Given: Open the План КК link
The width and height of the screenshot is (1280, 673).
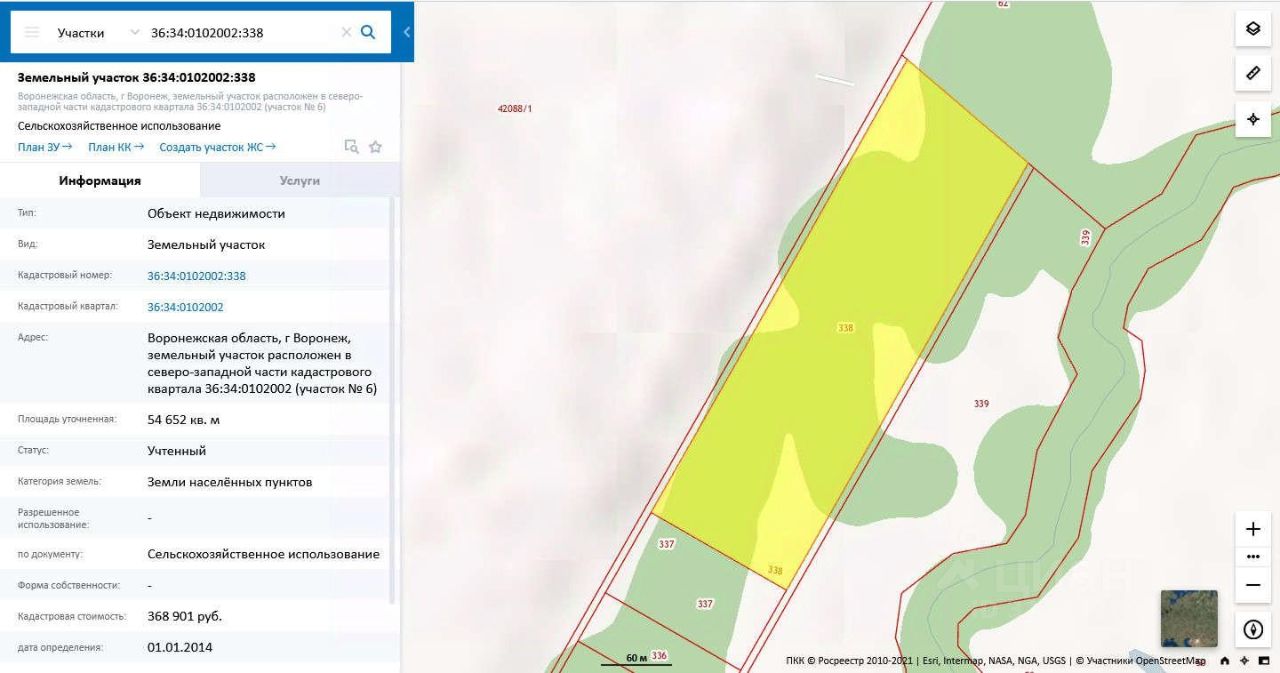Looking at the screenshot, I should (x=116, y=147).
